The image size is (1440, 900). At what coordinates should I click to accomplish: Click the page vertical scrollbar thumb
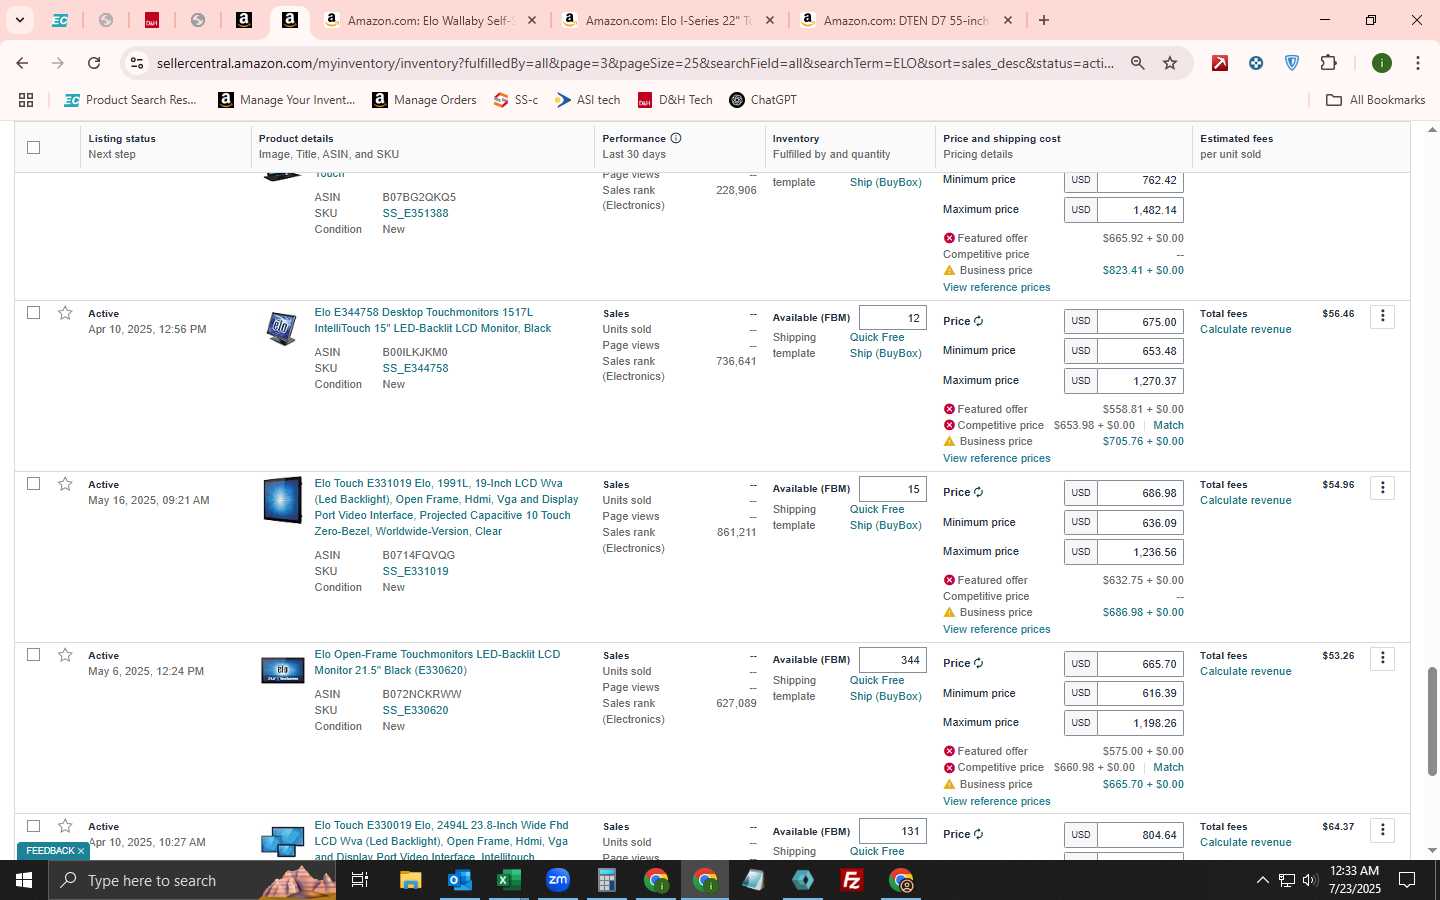tap(1431, 720)
